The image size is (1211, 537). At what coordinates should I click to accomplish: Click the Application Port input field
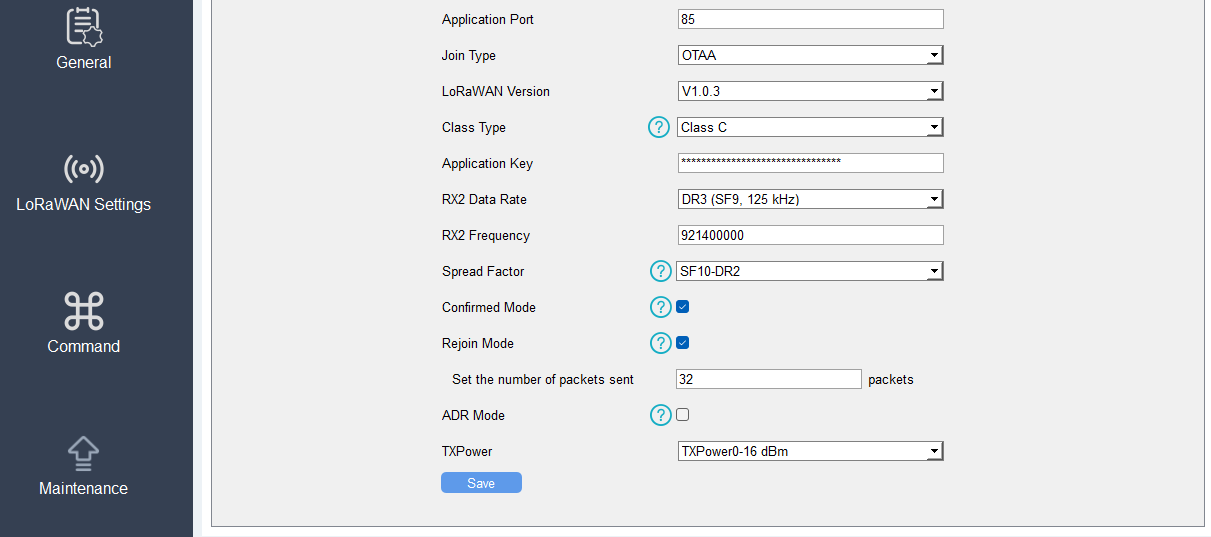[x=810, y=20]
